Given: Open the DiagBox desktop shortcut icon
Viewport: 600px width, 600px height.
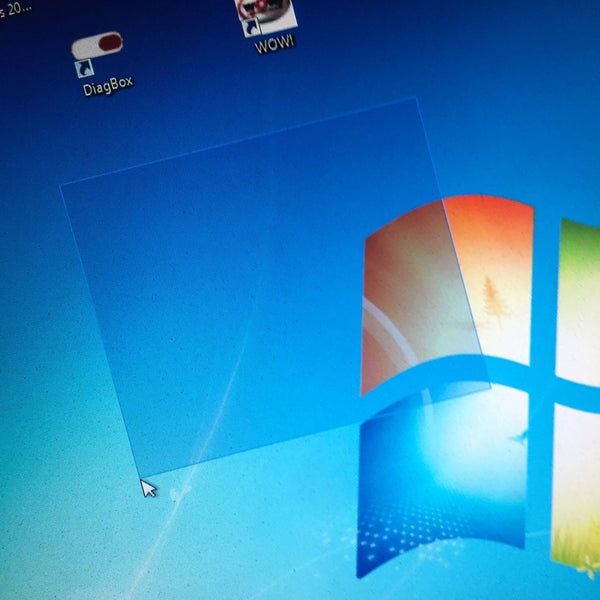Looking at the screenshot, I should (x=96, y=54).
